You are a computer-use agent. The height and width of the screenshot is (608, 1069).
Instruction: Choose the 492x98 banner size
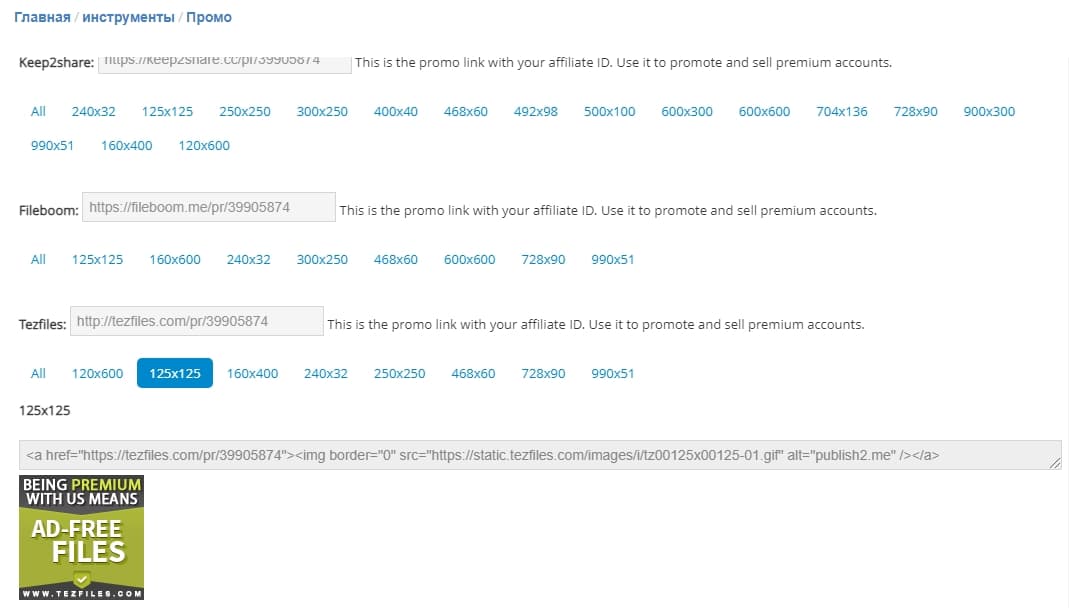point(536,111)
